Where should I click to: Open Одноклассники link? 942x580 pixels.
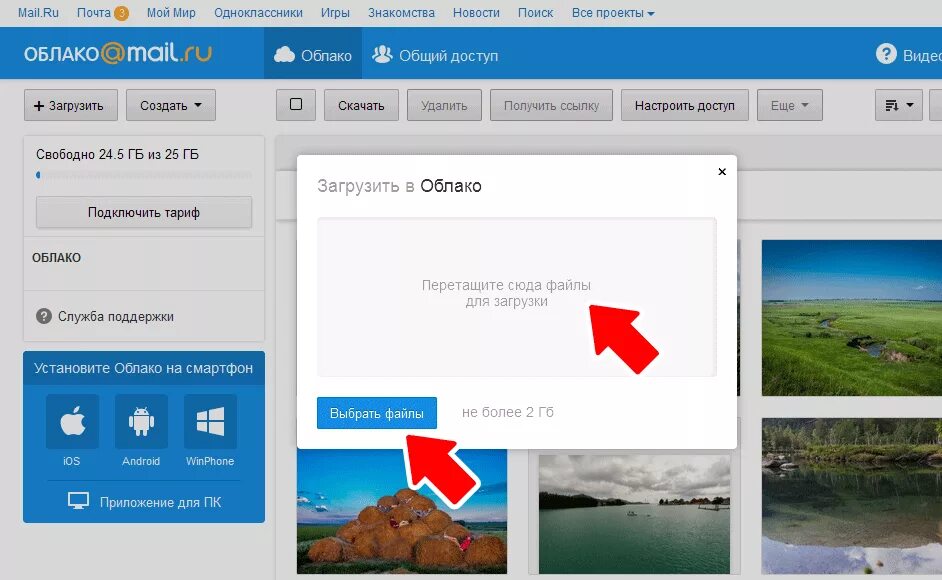258,13
